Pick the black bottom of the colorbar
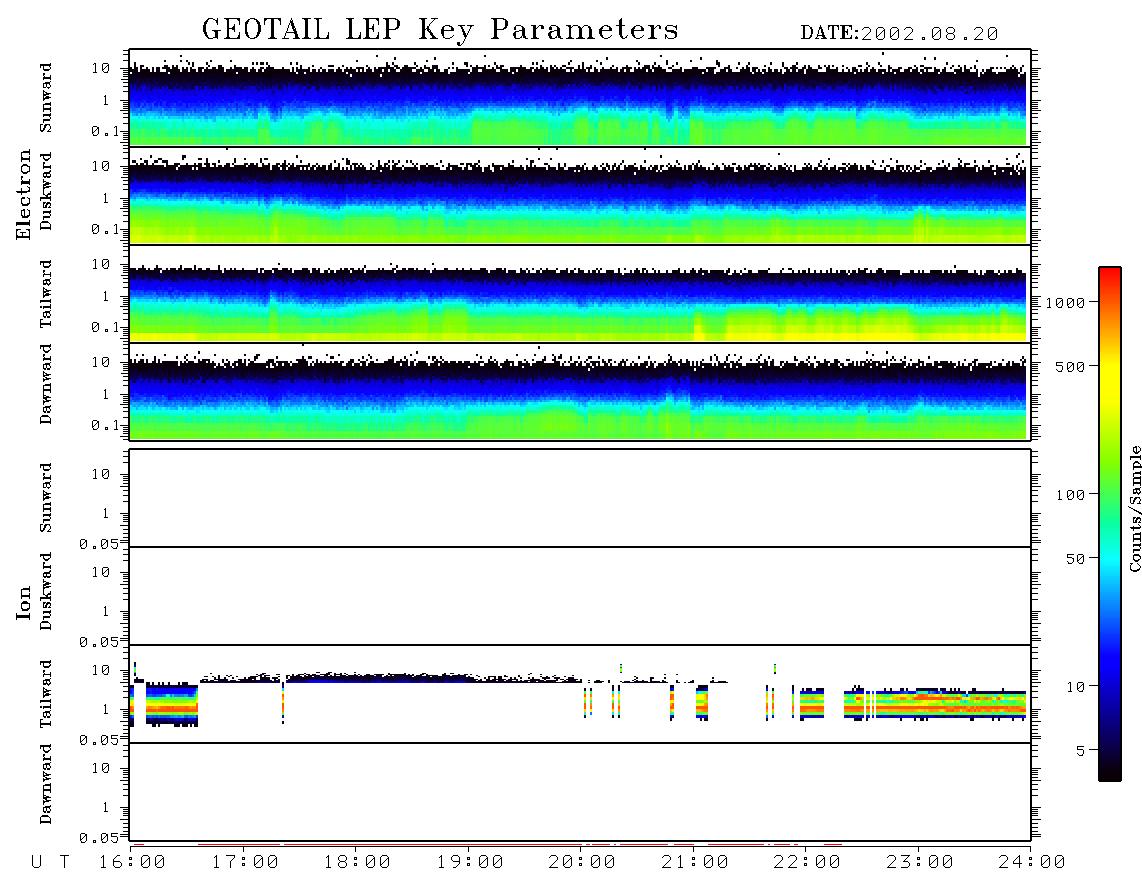This screenshot has height=880, width=1142. click(1110, 769)
